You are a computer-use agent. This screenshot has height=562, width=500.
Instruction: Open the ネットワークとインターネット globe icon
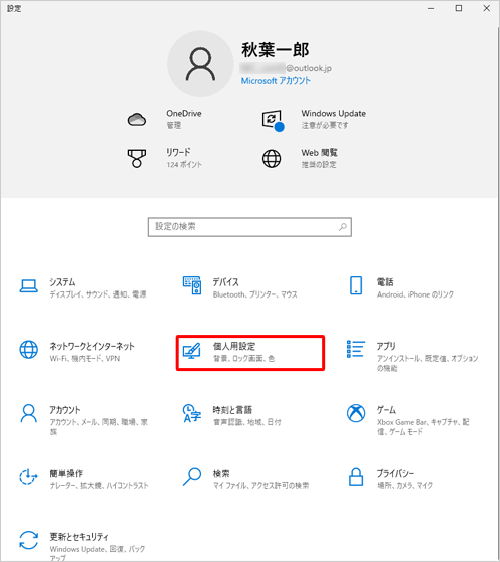[29, 350]
